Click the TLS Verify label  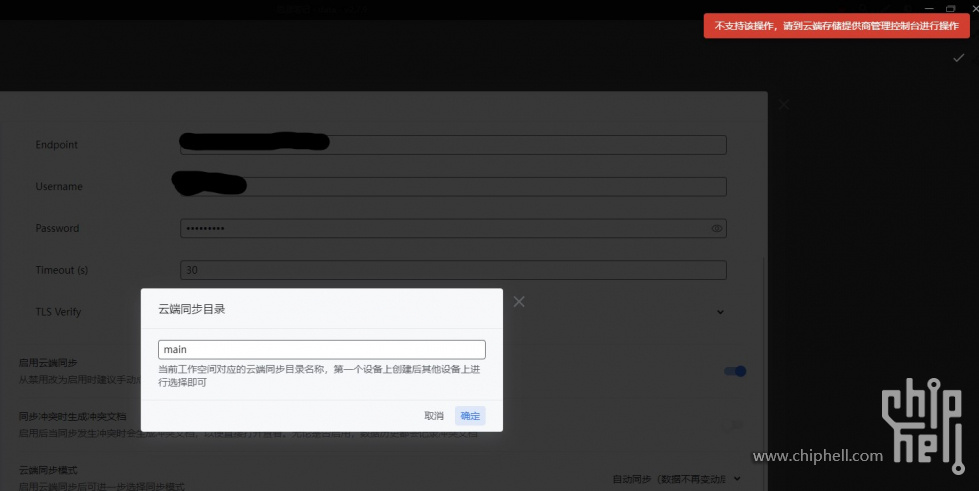[x=58, y=312]
